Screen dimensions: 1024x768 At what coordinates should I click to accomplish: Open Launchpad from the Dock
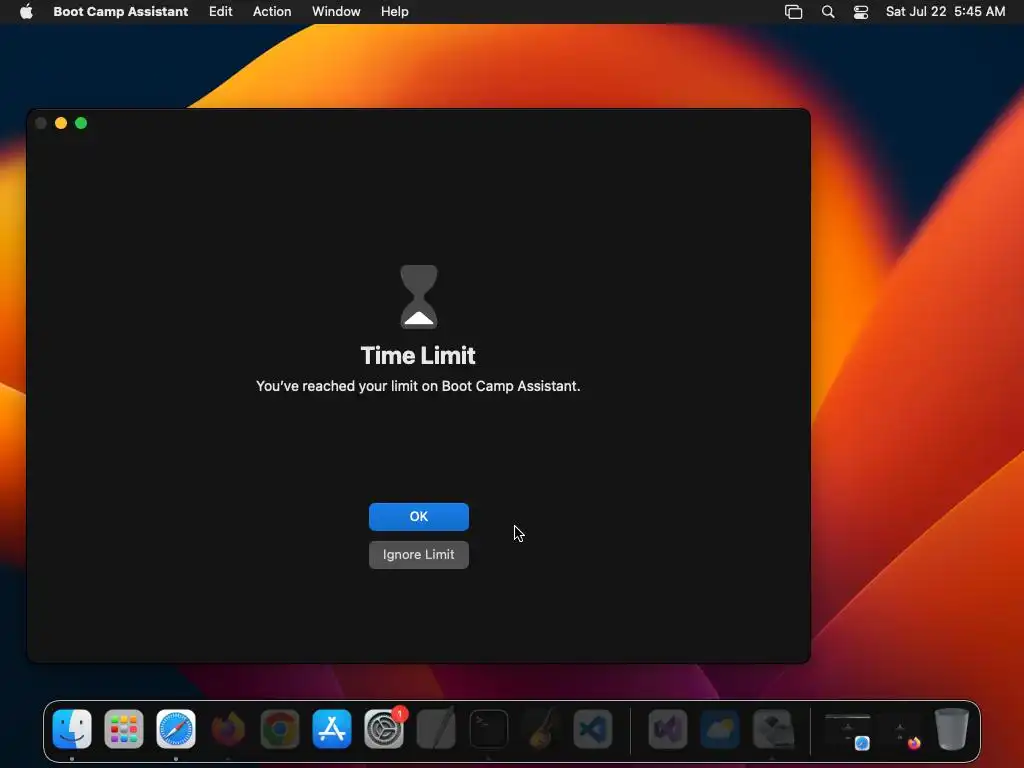tap(124, 729)
